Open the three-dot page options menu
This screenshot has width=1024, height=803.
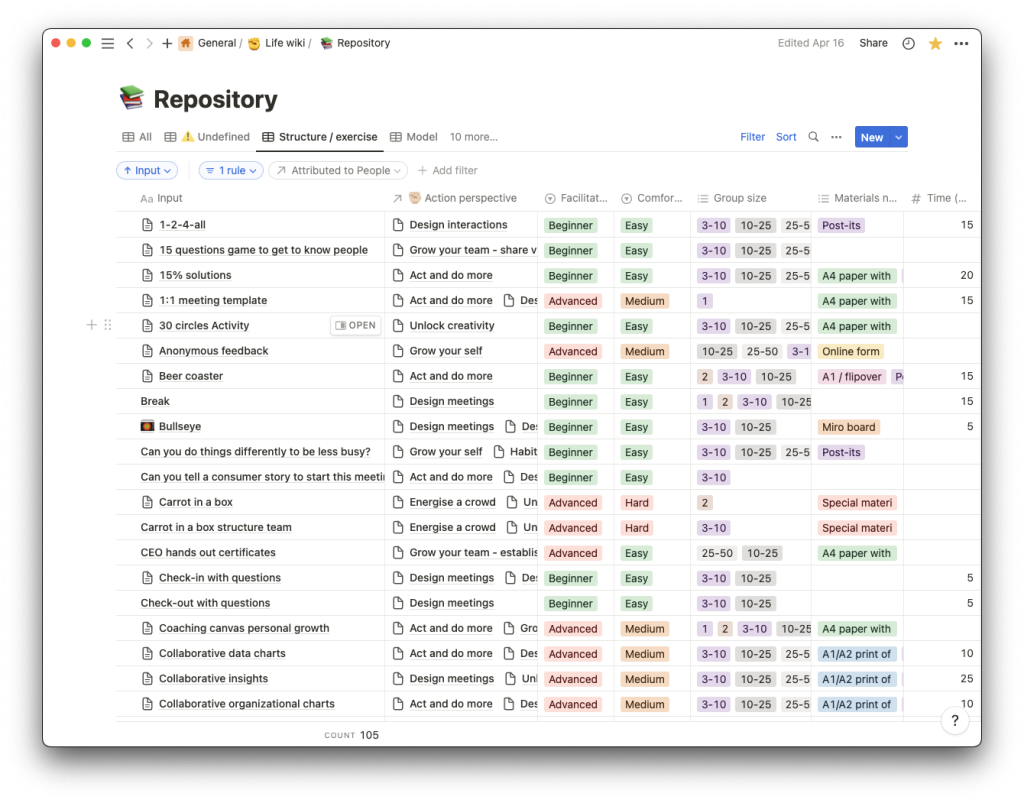[961, 44]
